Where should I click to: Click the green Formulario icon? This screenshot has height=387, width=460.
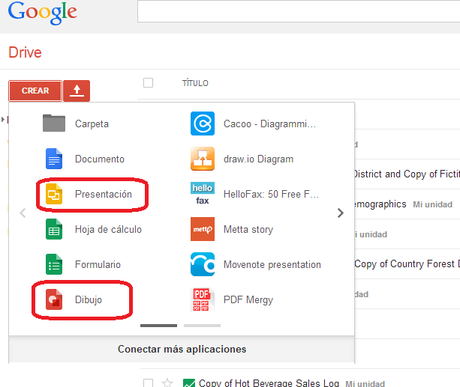[x=54, y=264]
